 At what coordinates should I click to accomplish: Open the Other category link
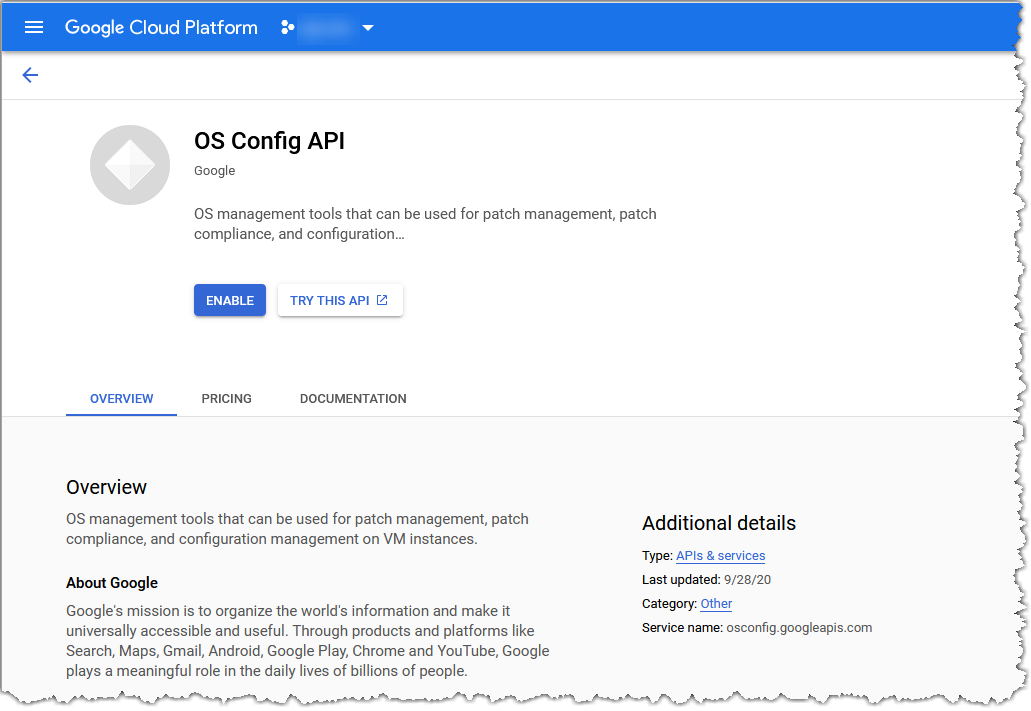pyautogui.click(x=716, y=604)
